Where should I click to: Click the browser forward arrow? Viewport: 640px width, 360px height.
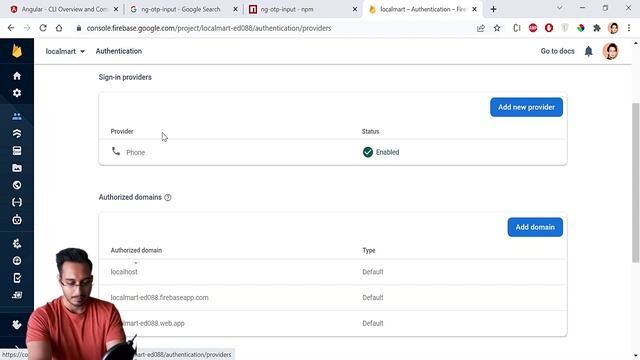tap(27, 28)
